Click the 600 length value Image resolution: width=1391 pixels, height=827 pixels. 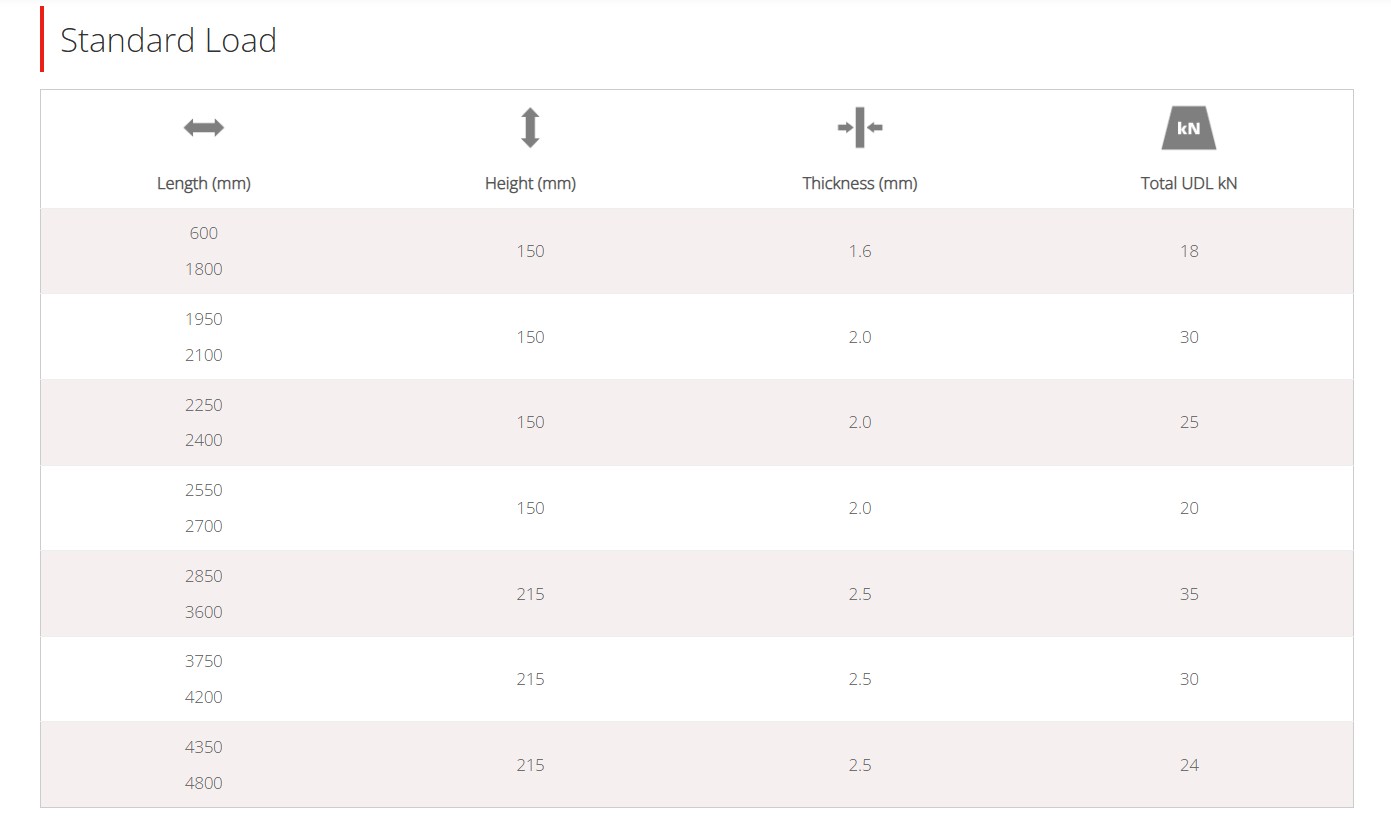coord(204,233)
